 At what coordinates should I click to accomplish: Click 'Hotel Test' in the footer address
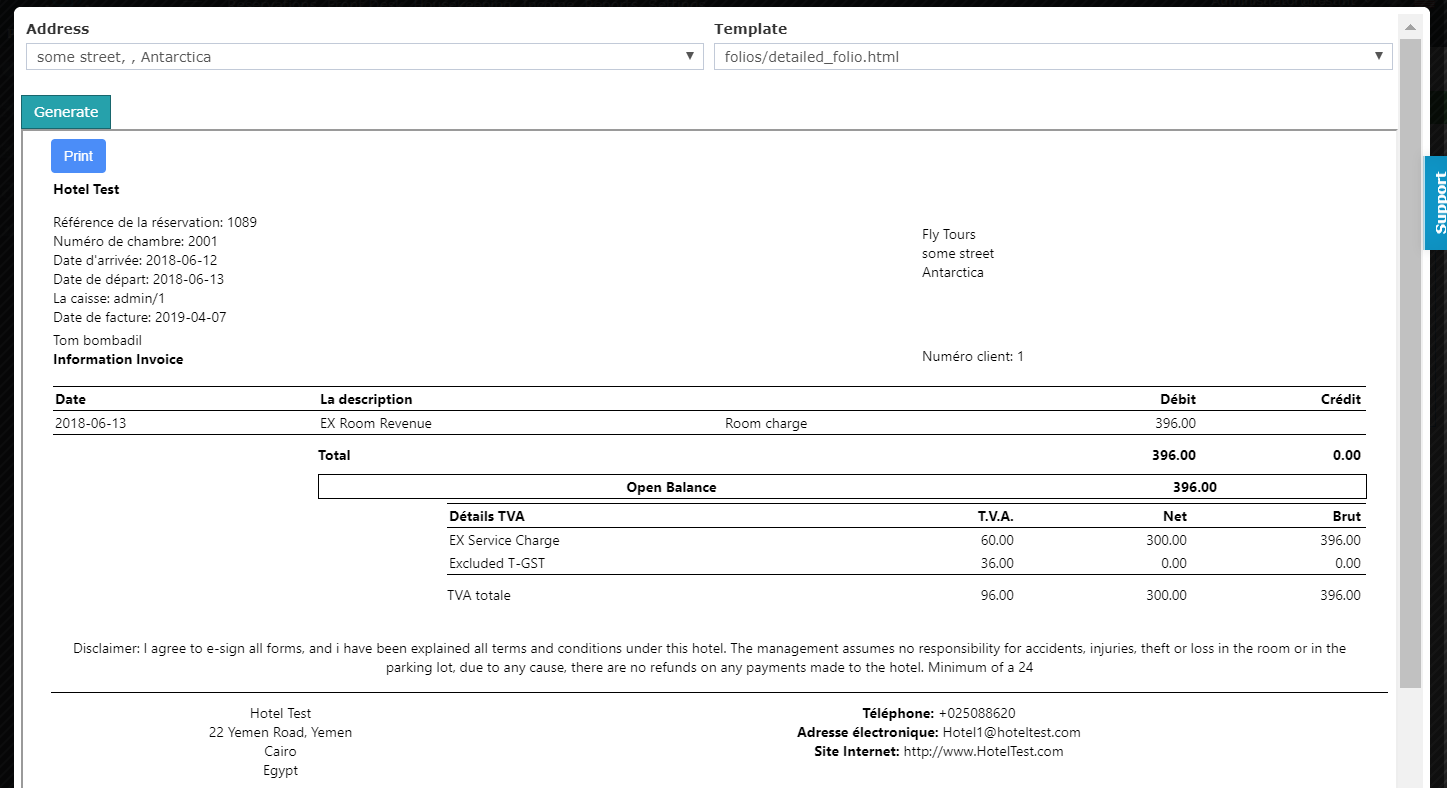pos(280,713)
